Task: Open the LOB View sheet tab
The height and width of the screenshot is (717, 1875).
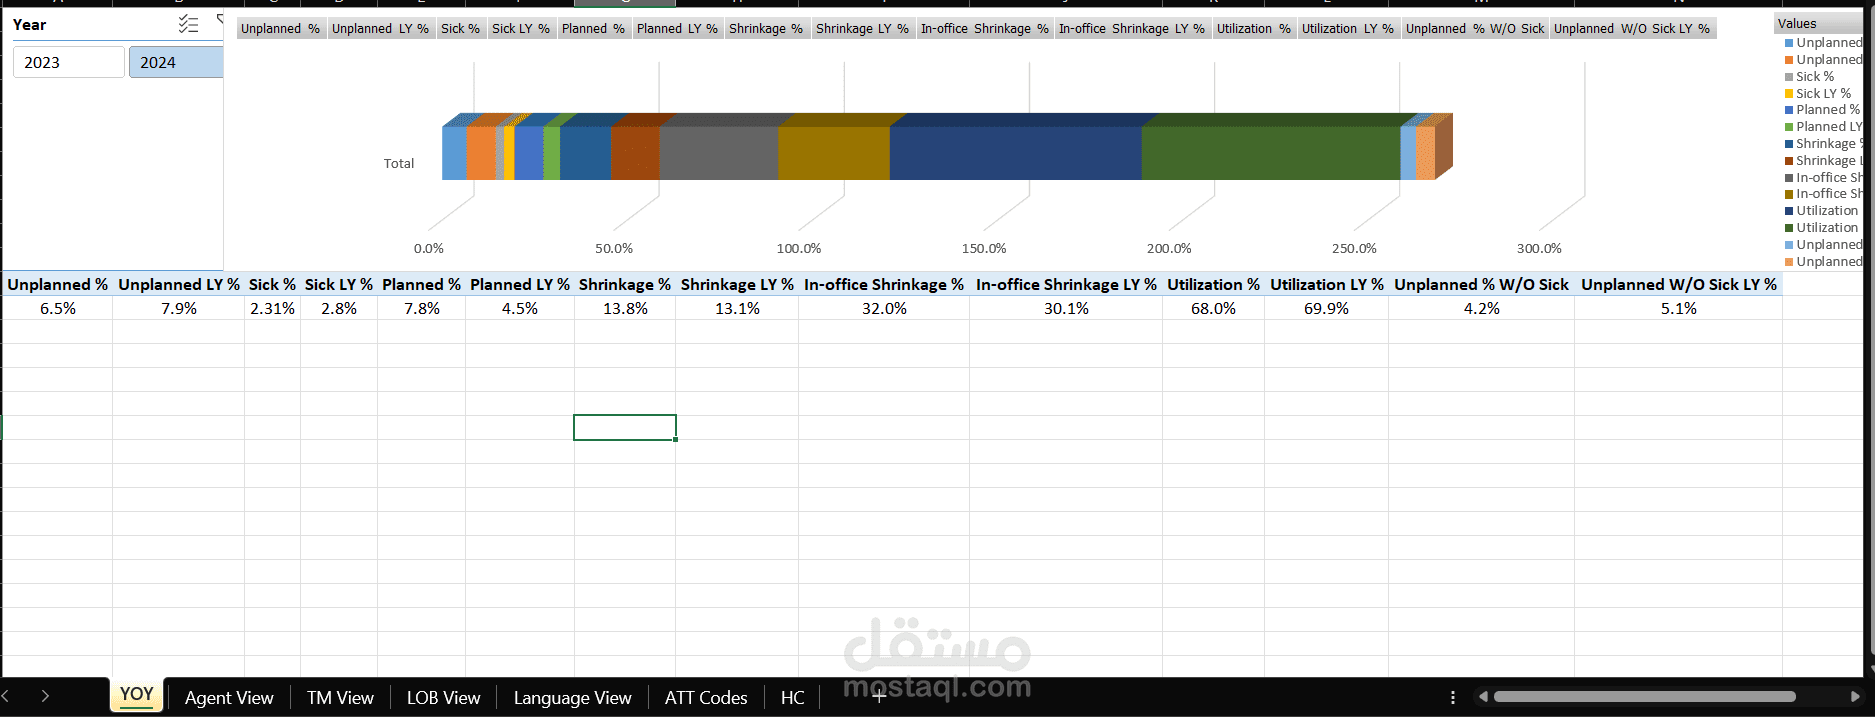Action: tap(443, 698)
